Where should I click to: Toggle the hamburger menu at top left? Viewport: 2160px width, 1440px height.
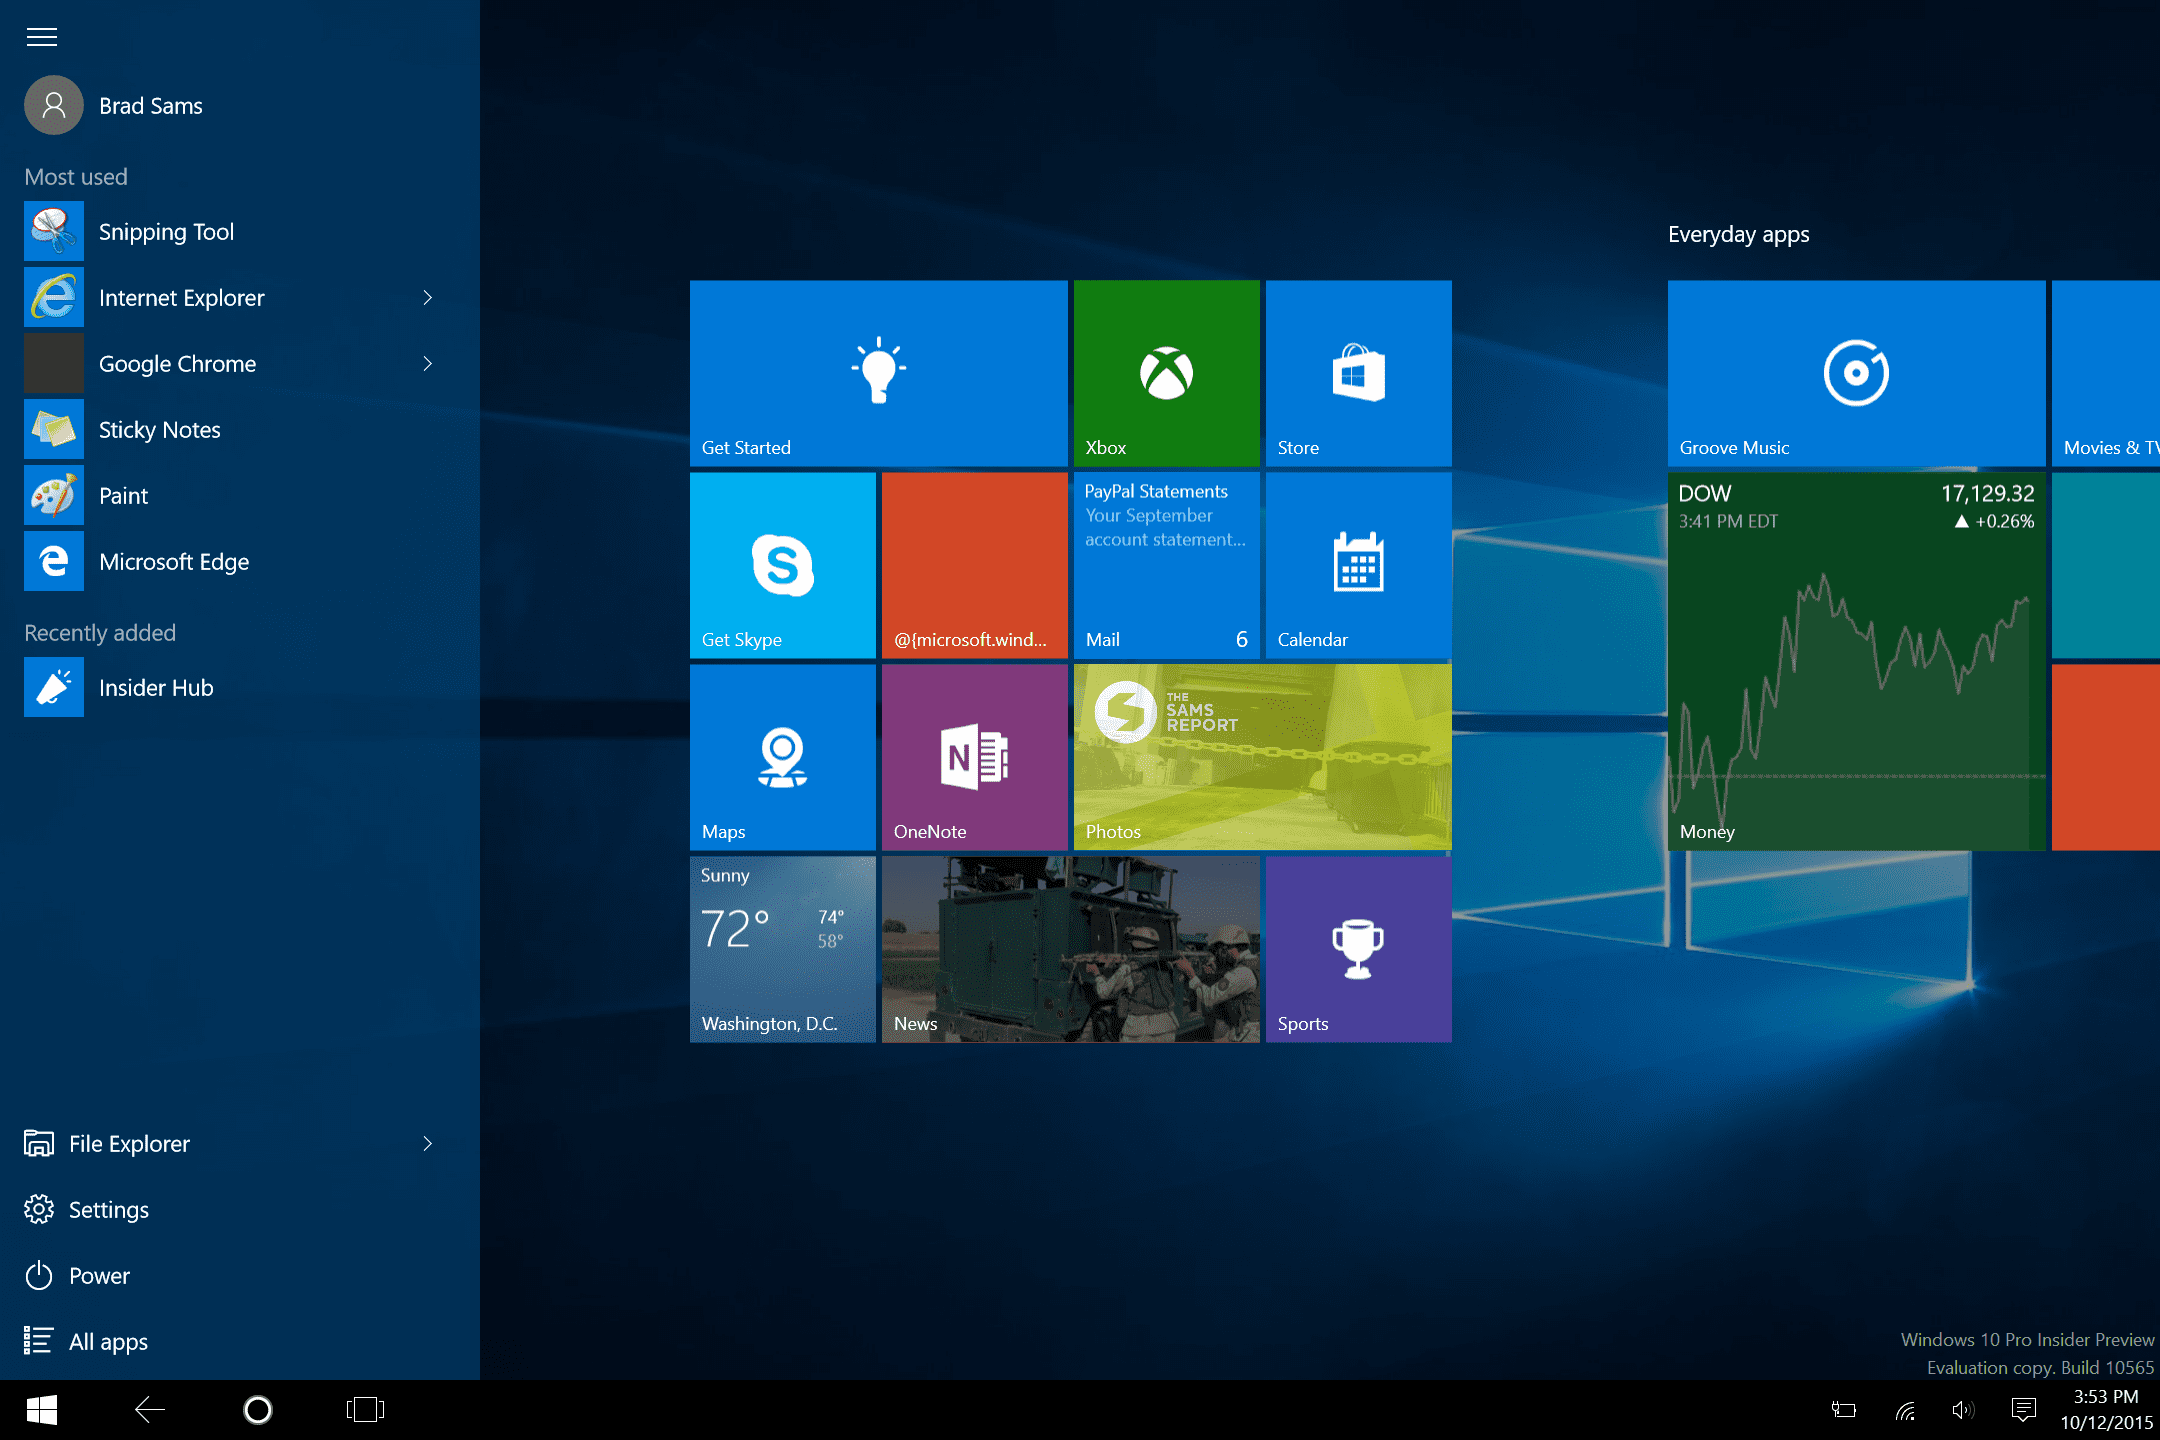42,38
